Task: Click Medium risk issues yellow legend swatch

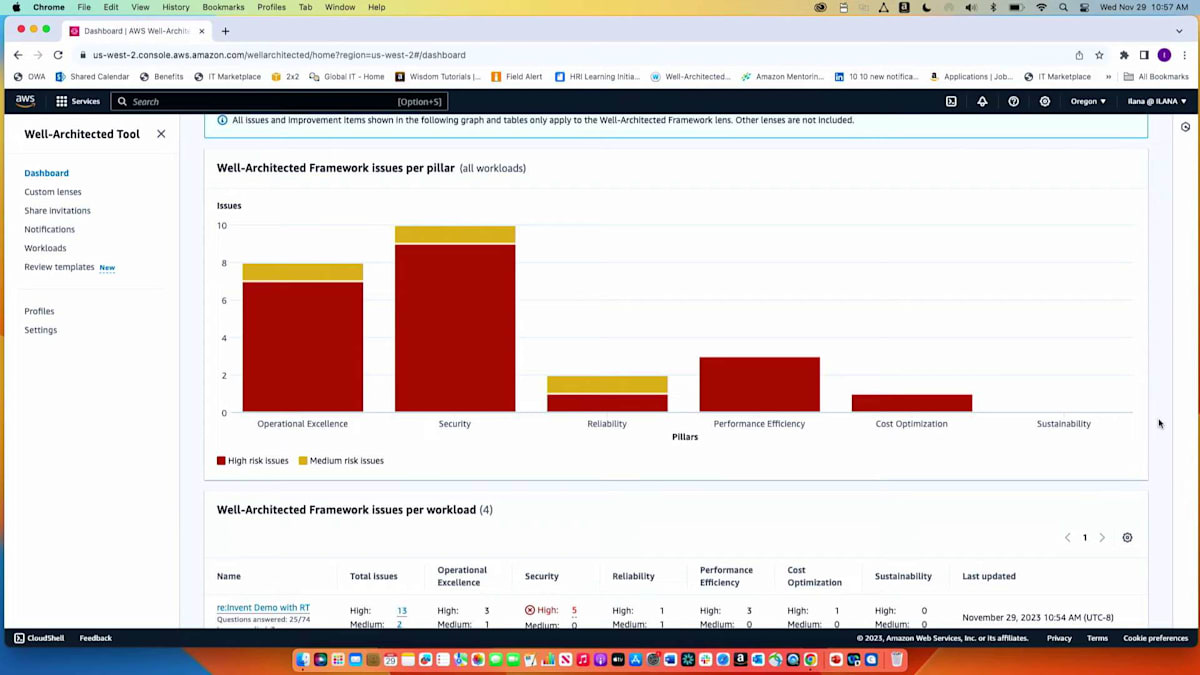Action: [x=303, y=461]
